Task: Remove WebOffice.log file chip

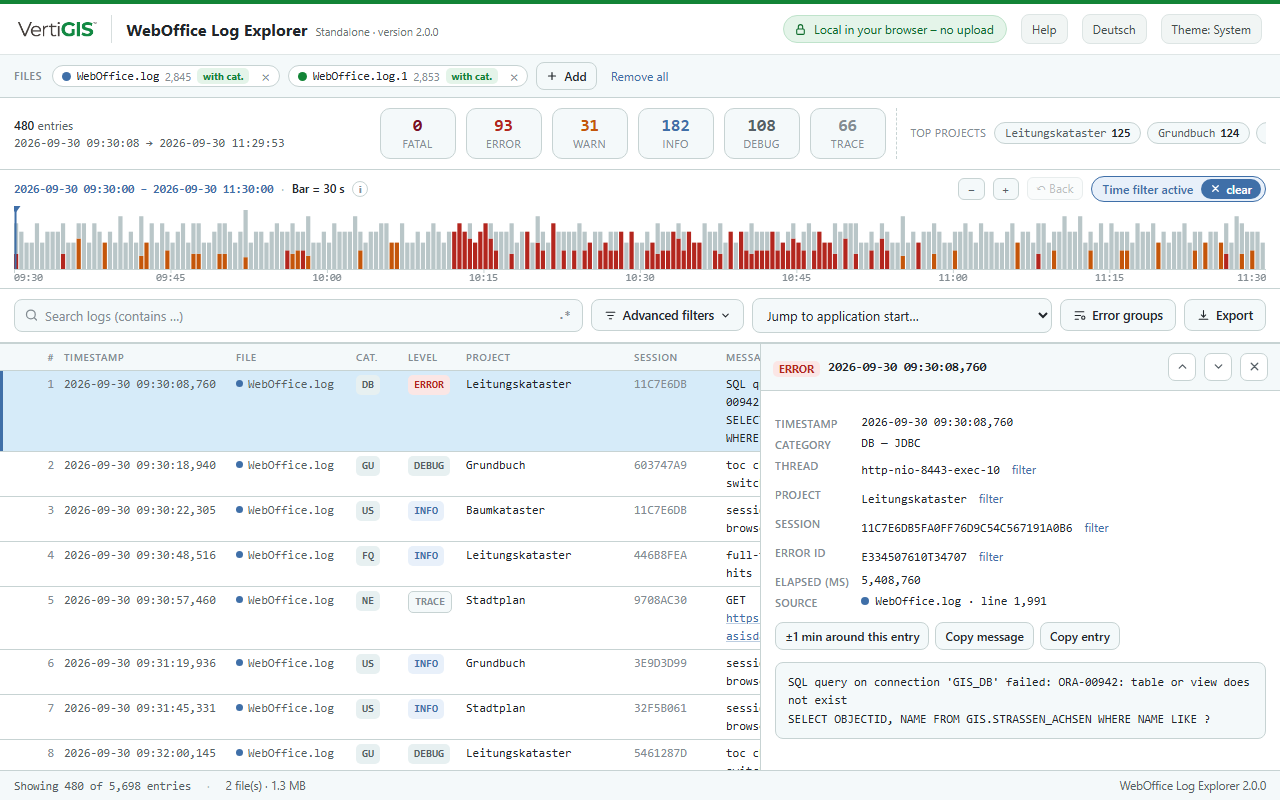Action: [x=265, y=77]
